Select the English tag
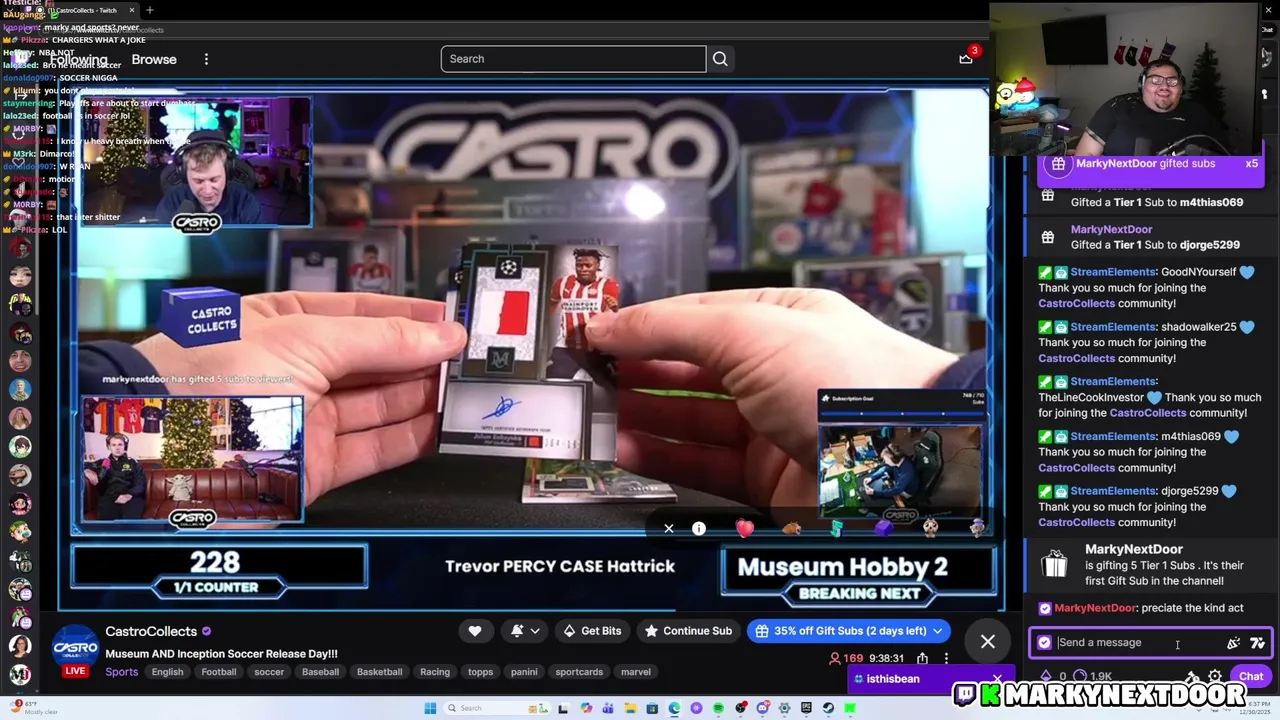This screenshot has width=1280, height=720. pos(167,672)
